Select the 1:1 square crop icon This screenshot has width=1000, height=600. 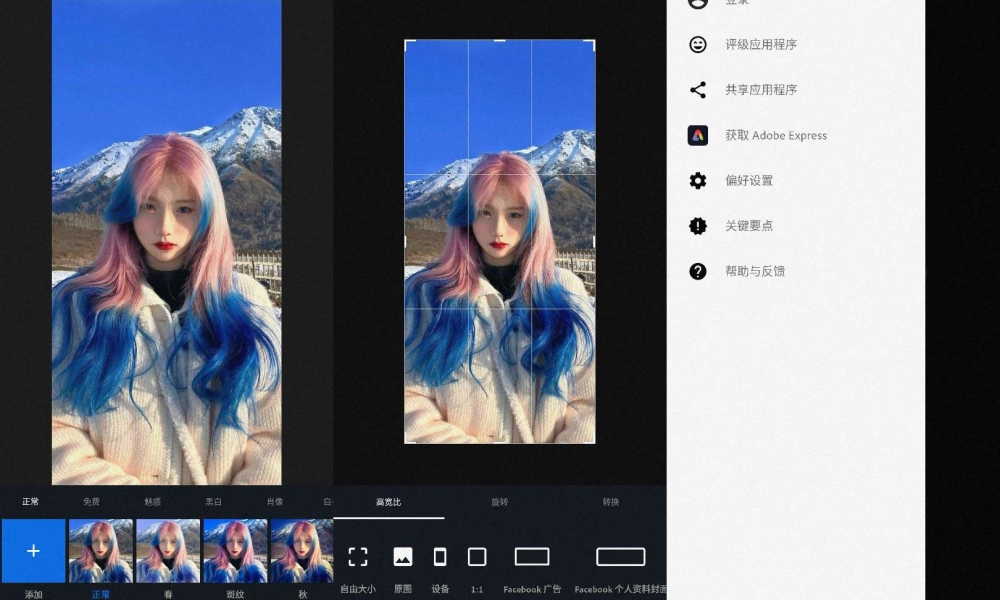pyautogui.click(x=477, y=557)
